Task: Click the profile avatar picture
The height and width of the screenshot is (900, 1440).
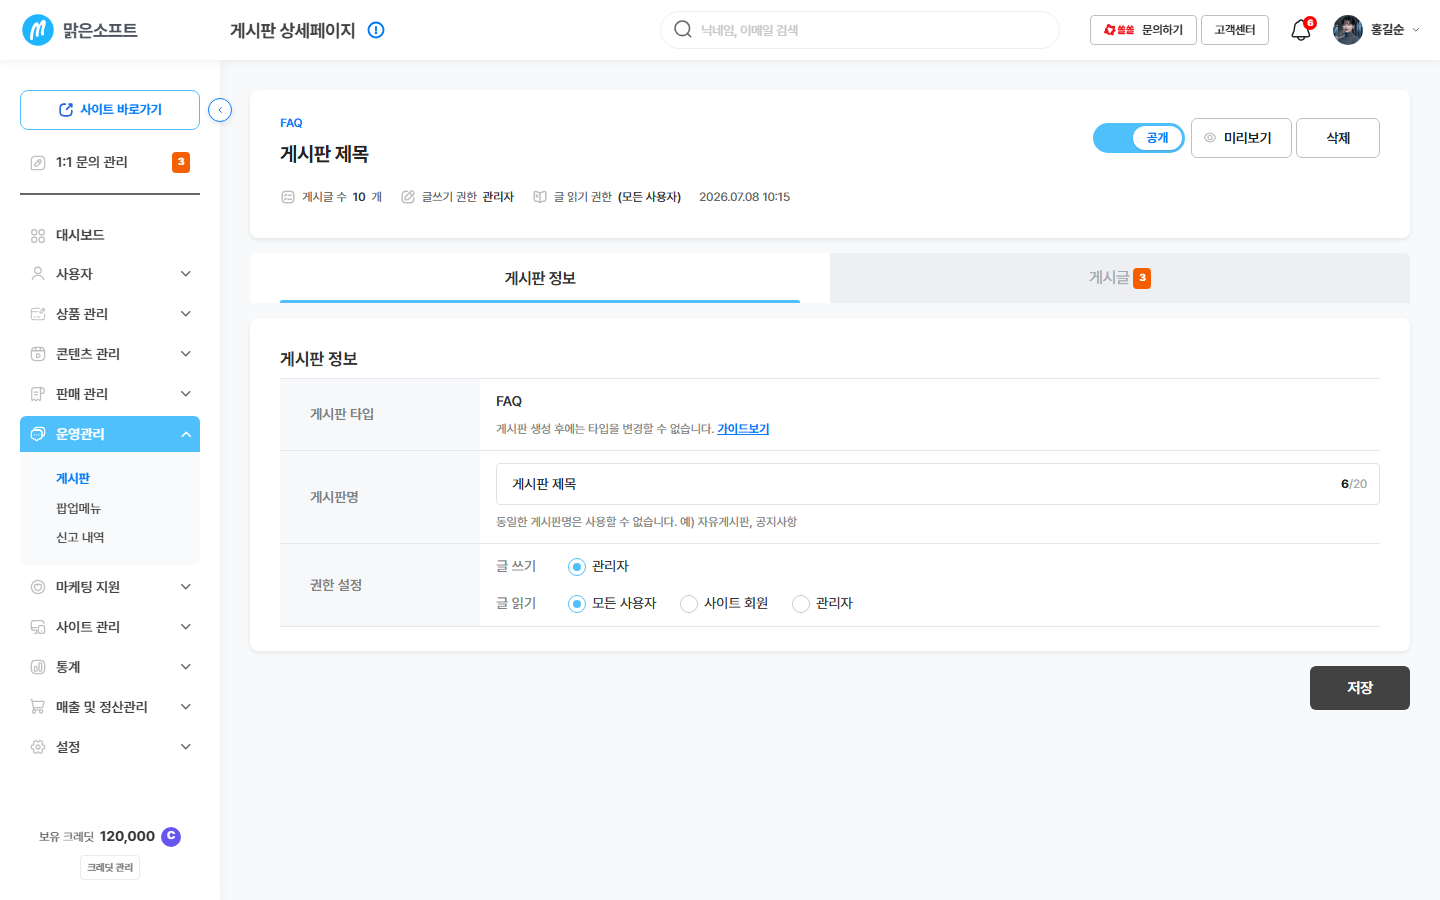Action: click(1348, 30)
